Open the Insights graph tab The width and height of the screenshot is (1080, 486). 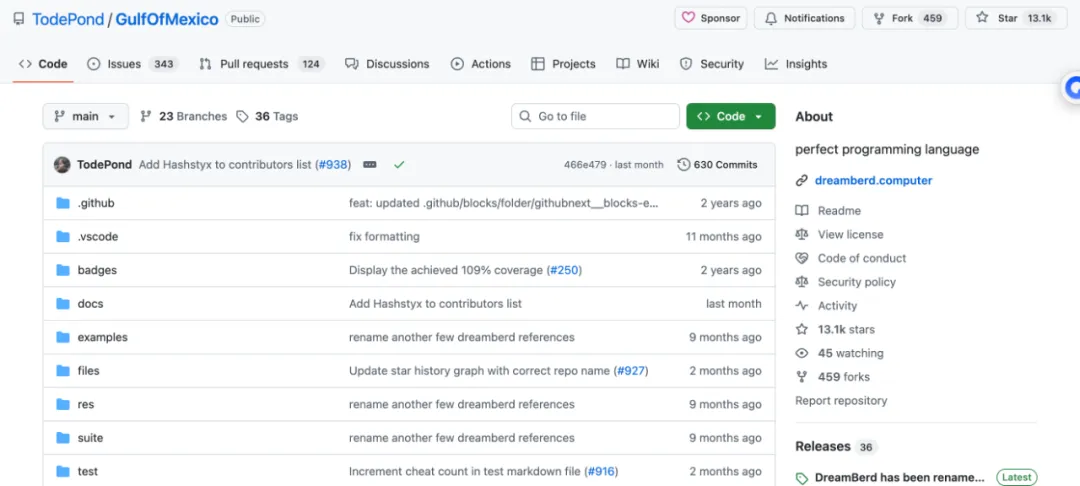[x=796, y=64]
